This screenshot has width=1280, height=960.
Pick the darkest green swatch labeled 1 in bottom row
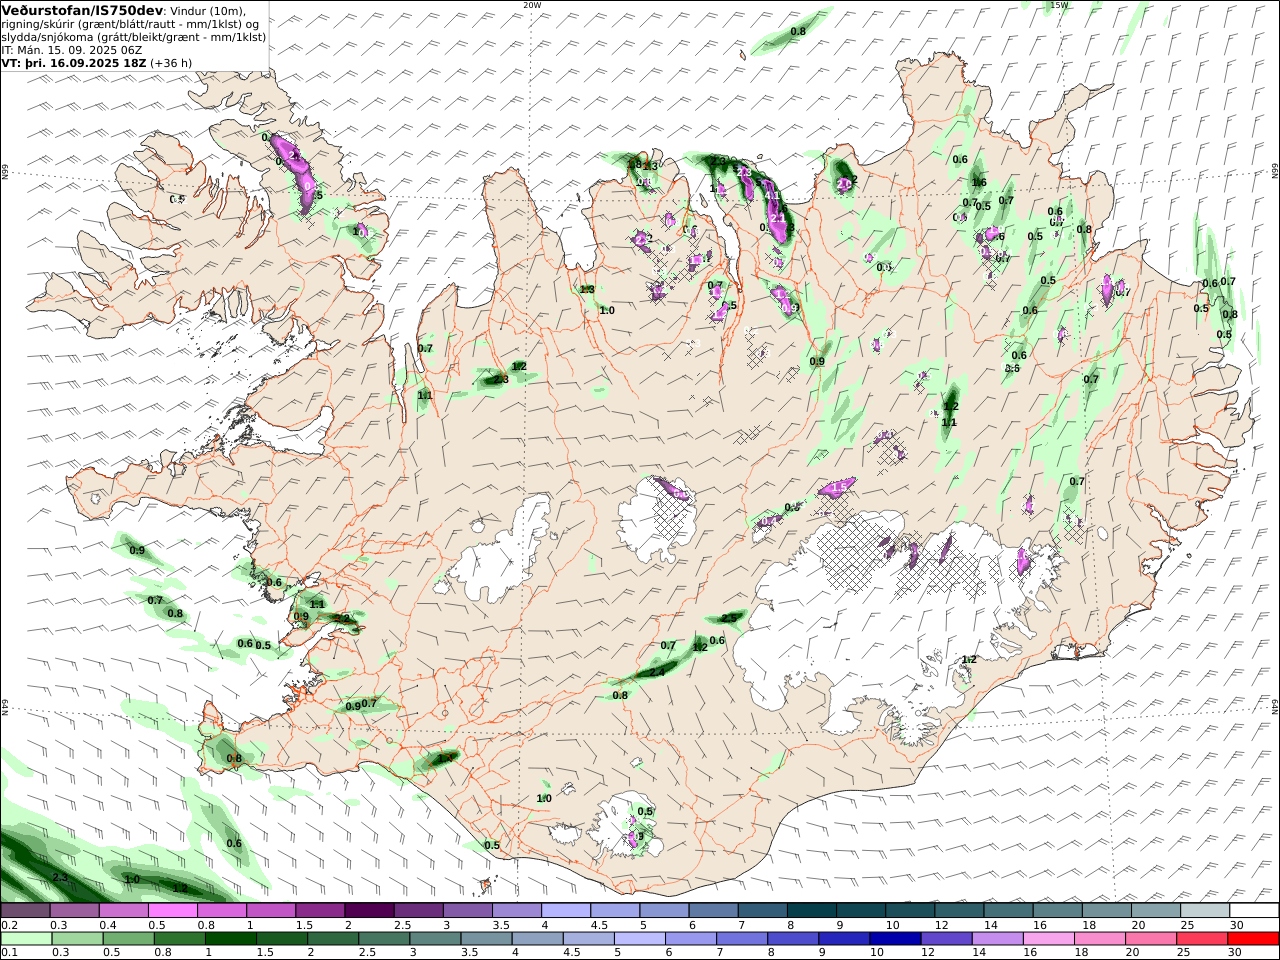[231, 939]
